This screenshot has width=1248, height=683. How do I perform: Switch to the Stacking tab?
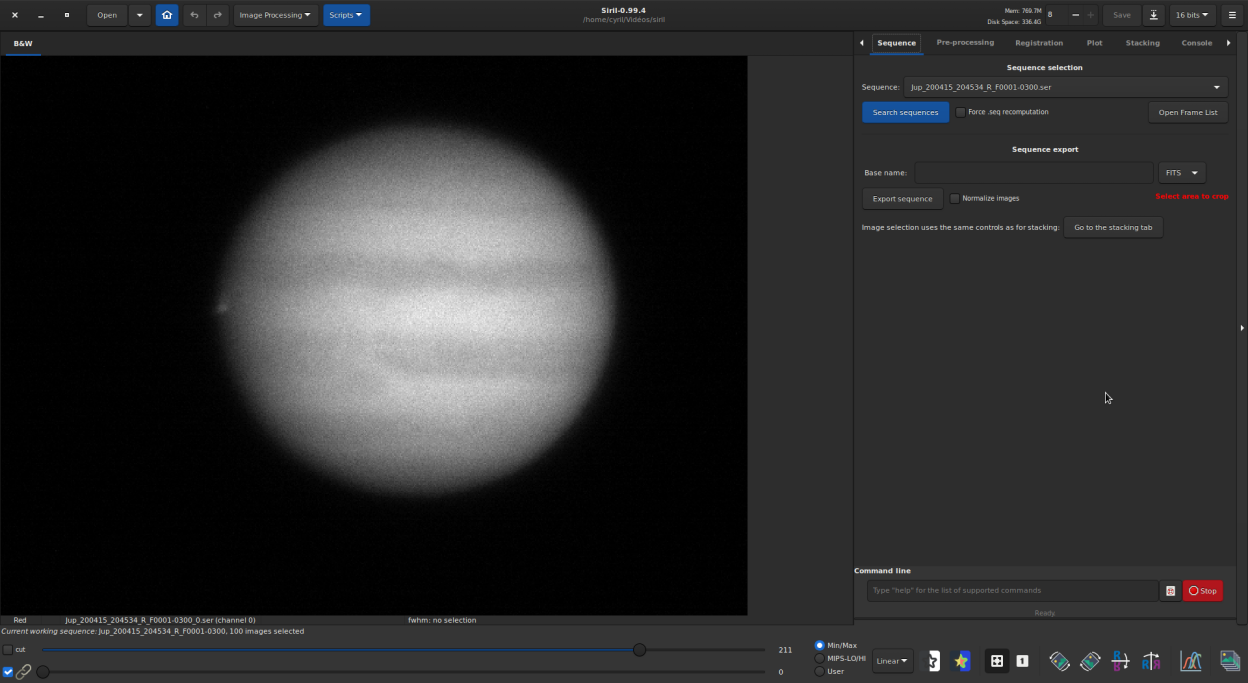(x=1142, y=43)
